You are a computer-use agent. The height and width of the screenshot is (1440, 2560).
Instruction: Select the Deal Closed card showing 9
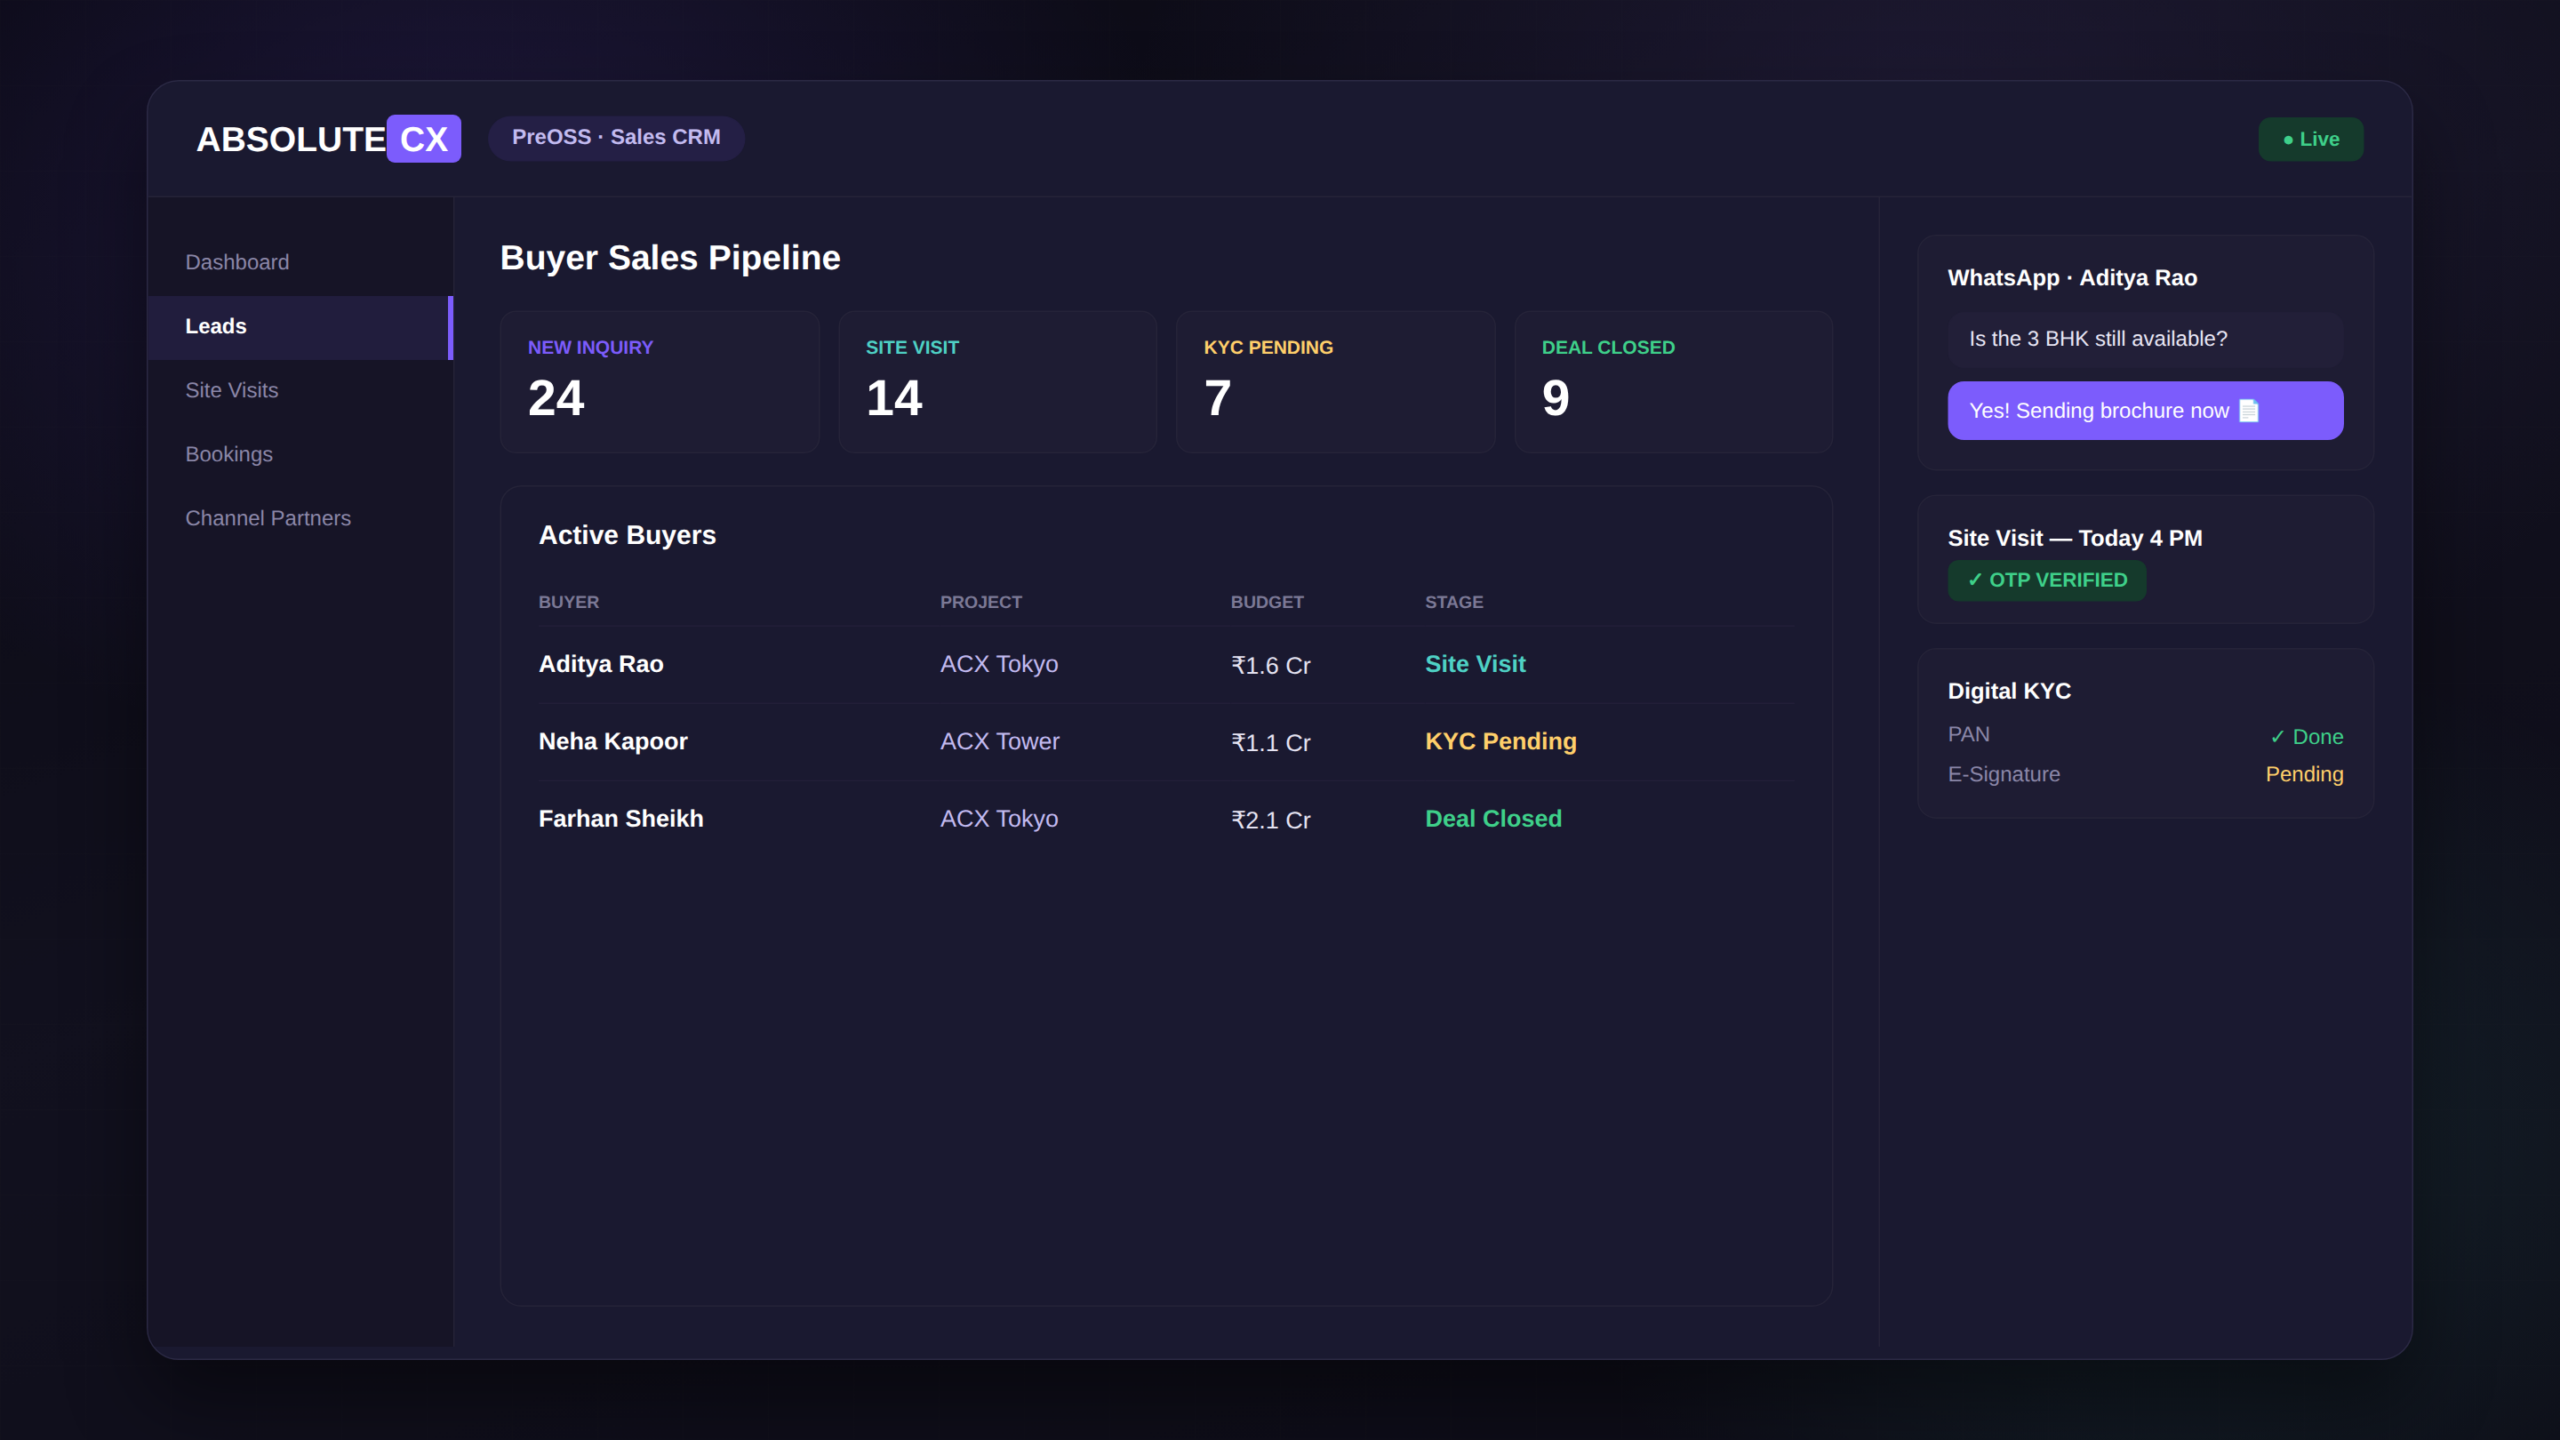(1674, 382)
